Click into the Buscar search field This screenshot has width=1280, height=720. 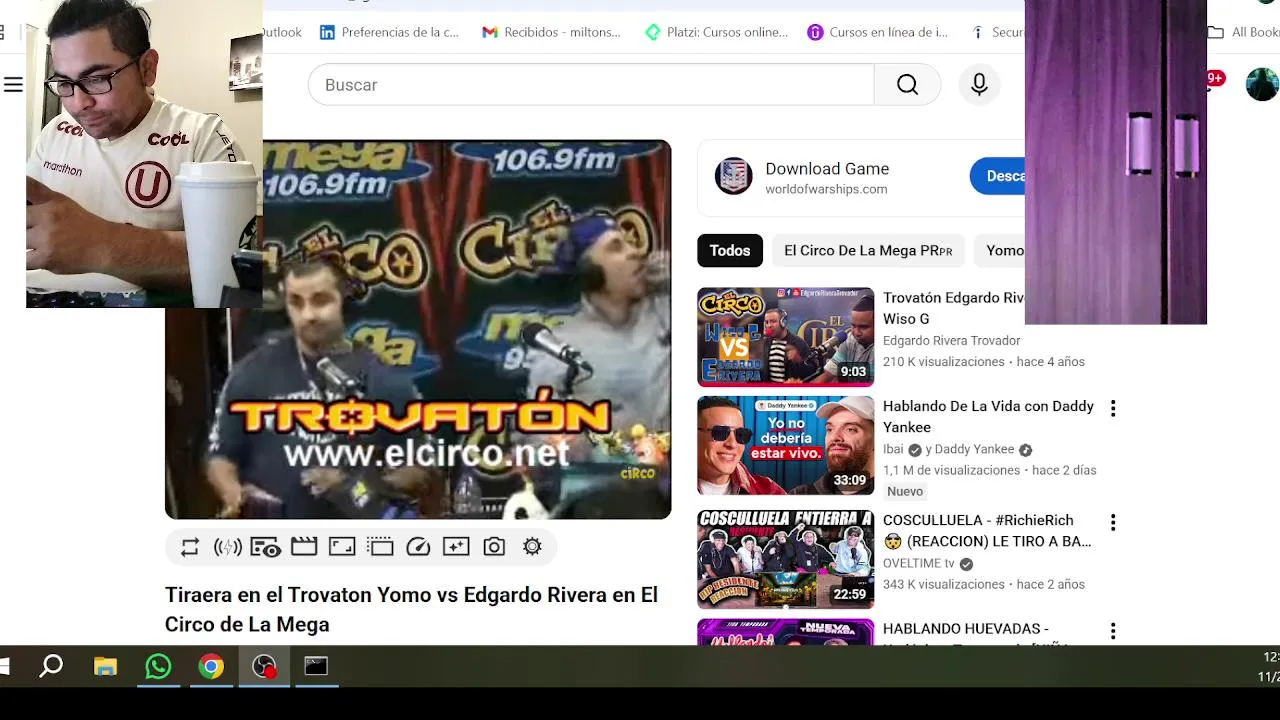[591, 85]
